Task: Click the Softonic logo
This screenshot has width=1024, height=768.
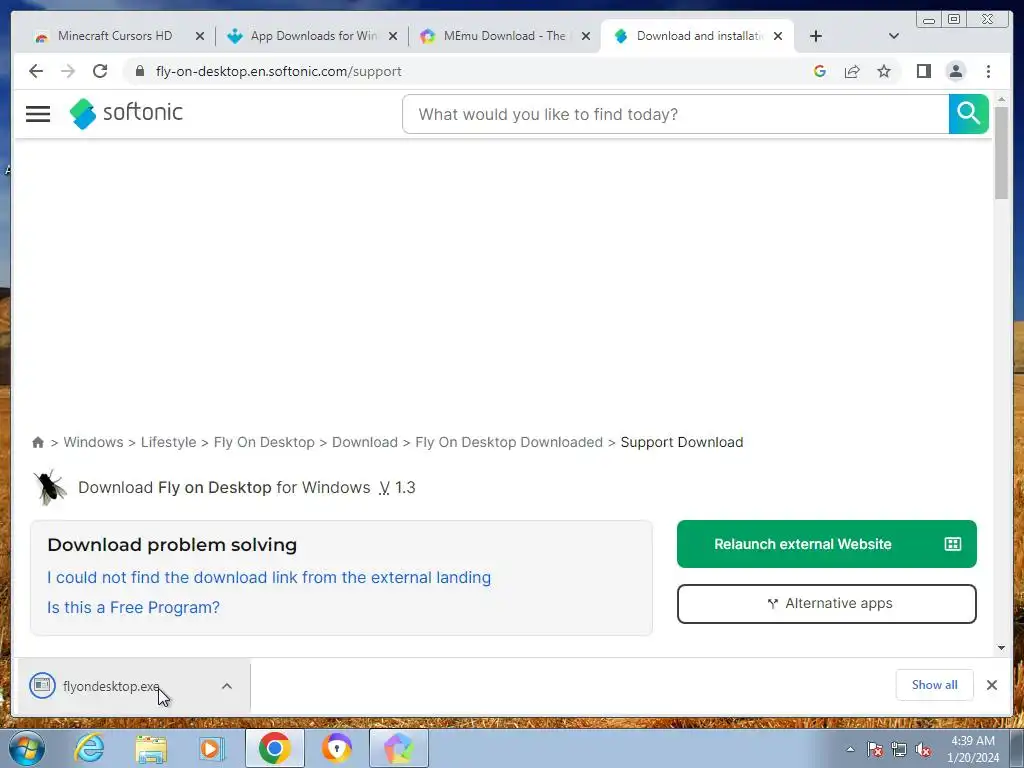Action: tap(126, 113)
